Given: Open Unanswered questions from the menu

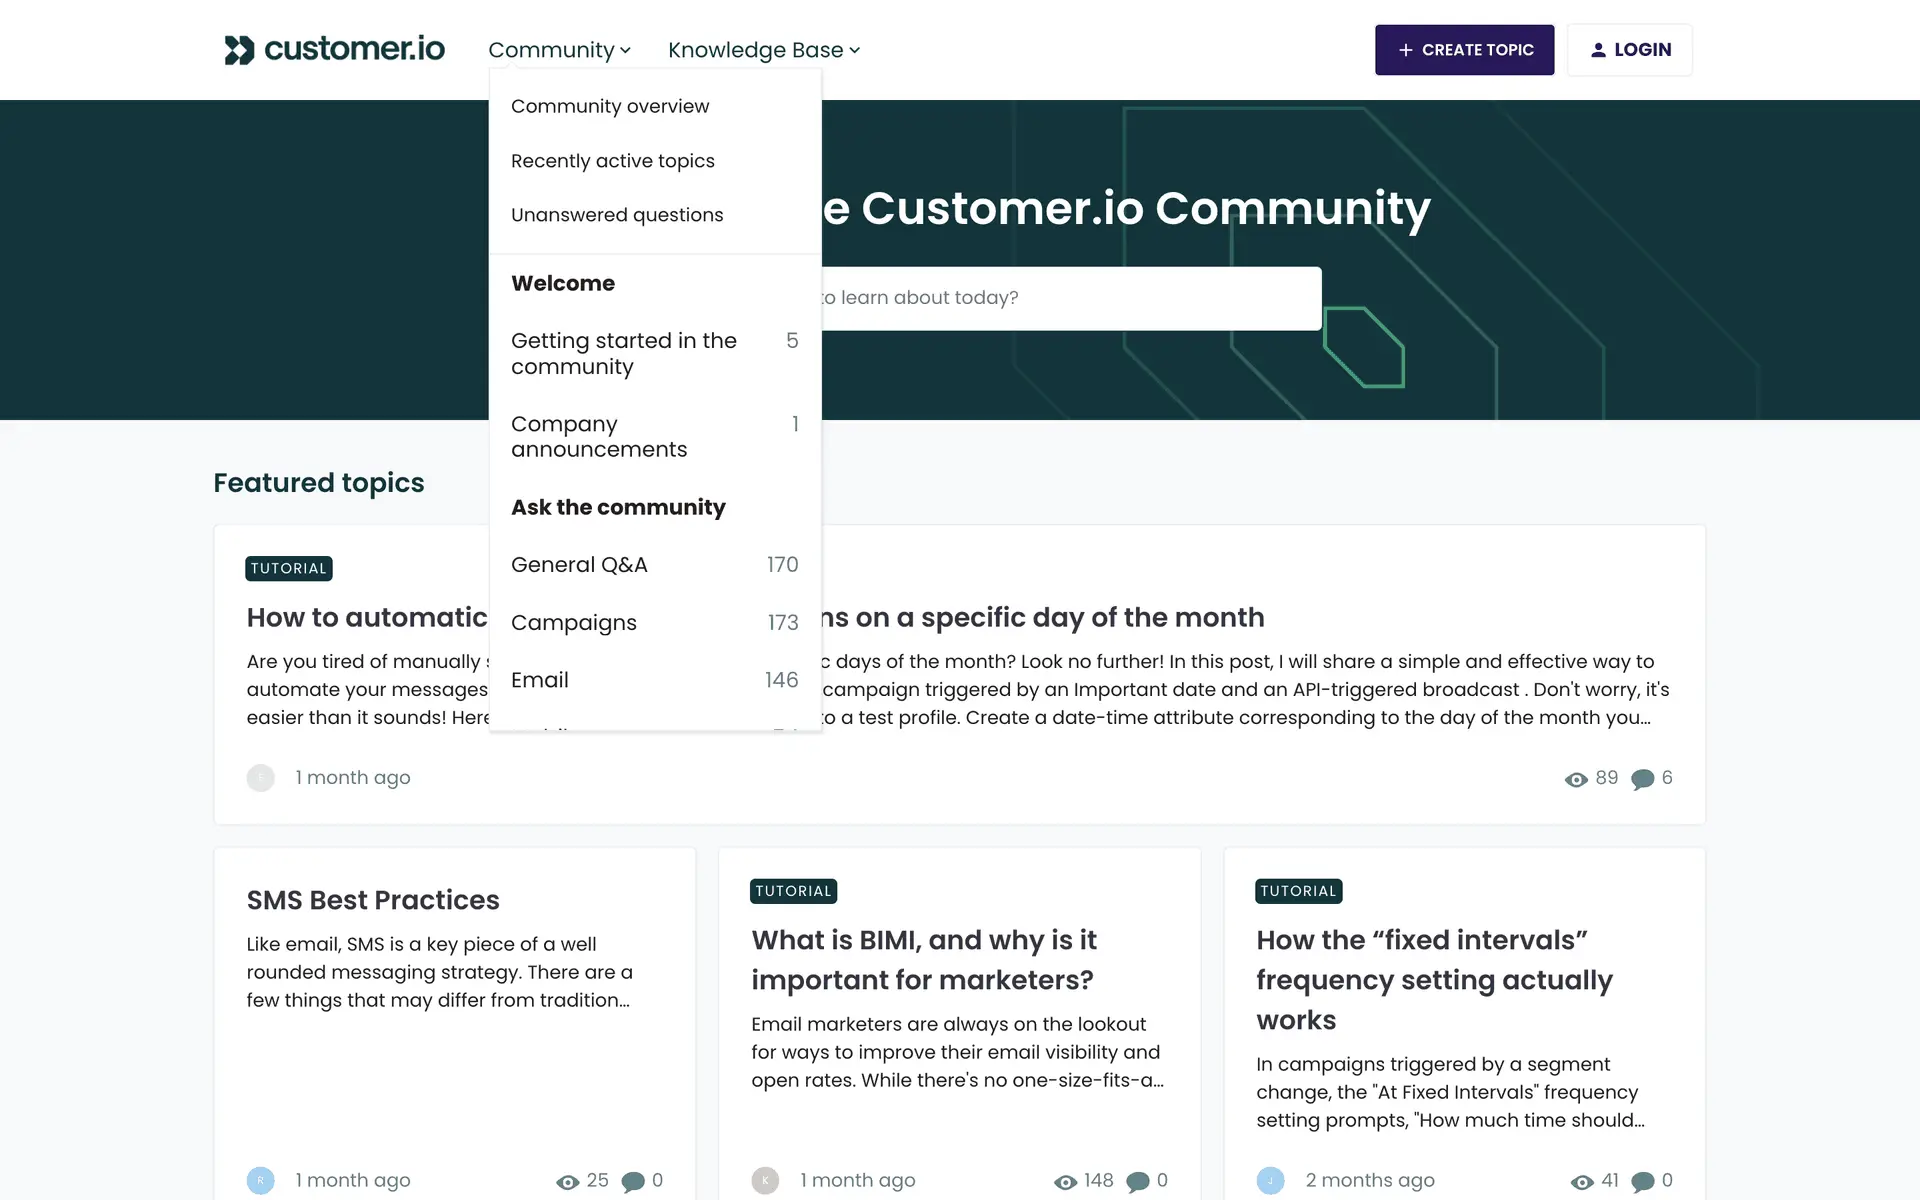Looking at the screenshot, I should click(x=616, y=215).
